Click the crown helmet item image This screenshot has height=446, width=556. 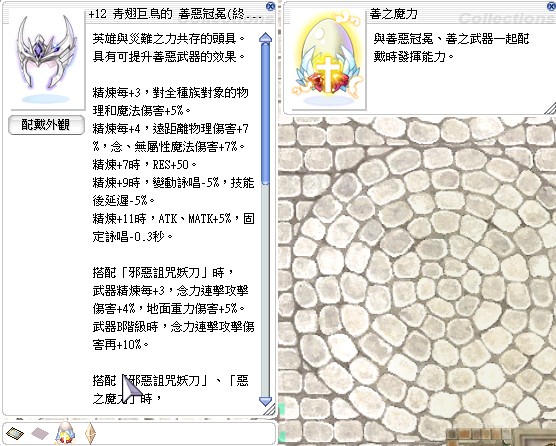47,58
